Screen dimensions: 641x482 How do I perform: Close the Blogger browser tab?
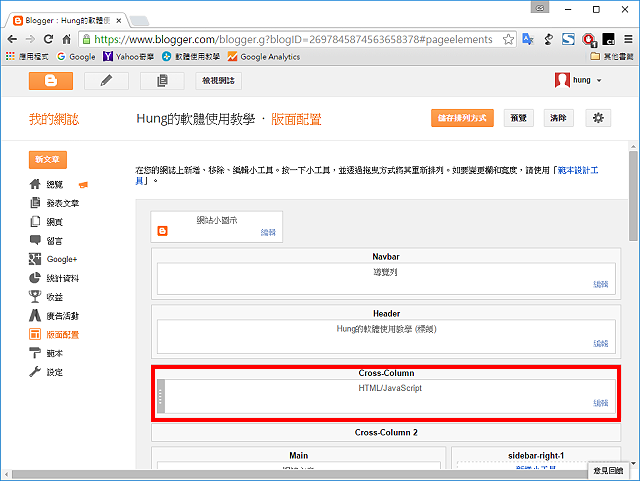click(119, 20)
